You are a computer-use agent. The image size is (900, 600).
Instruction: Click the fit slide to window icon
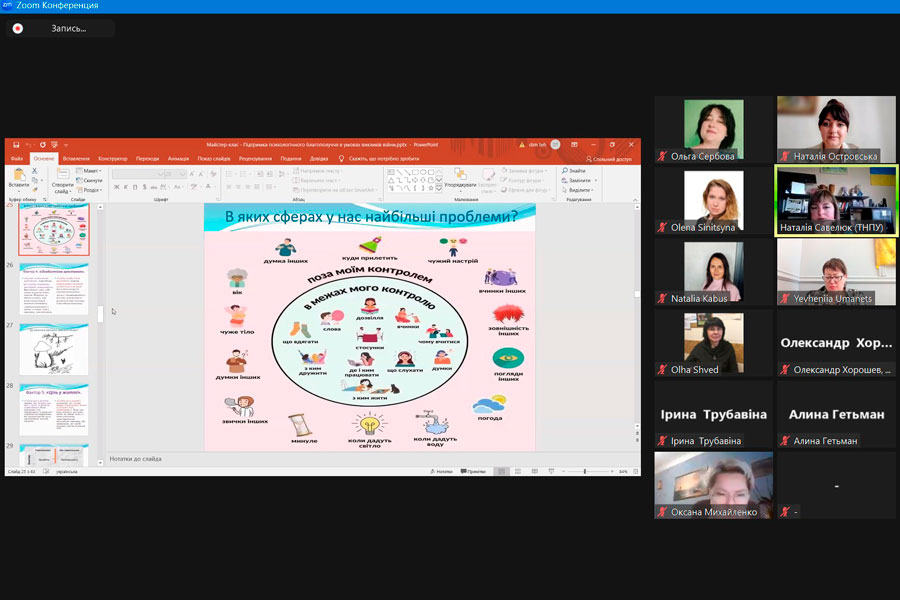(x=635, y=471)
